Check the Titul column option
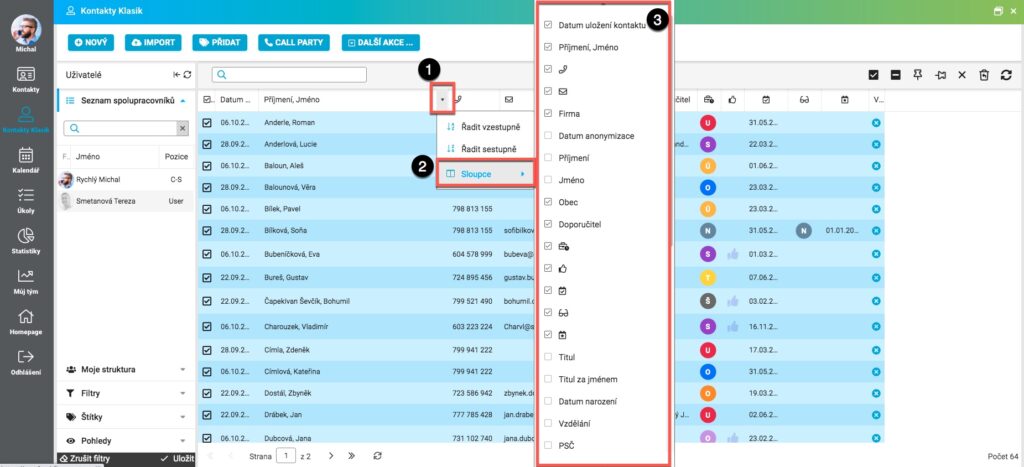The width and height of the screenshot is (1024, 467). [548, 357]
